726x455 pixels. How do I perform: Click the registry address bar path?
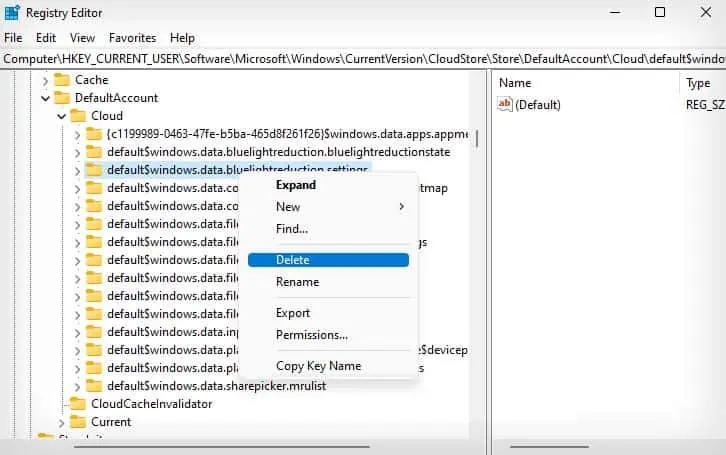(x=363, y=59)
